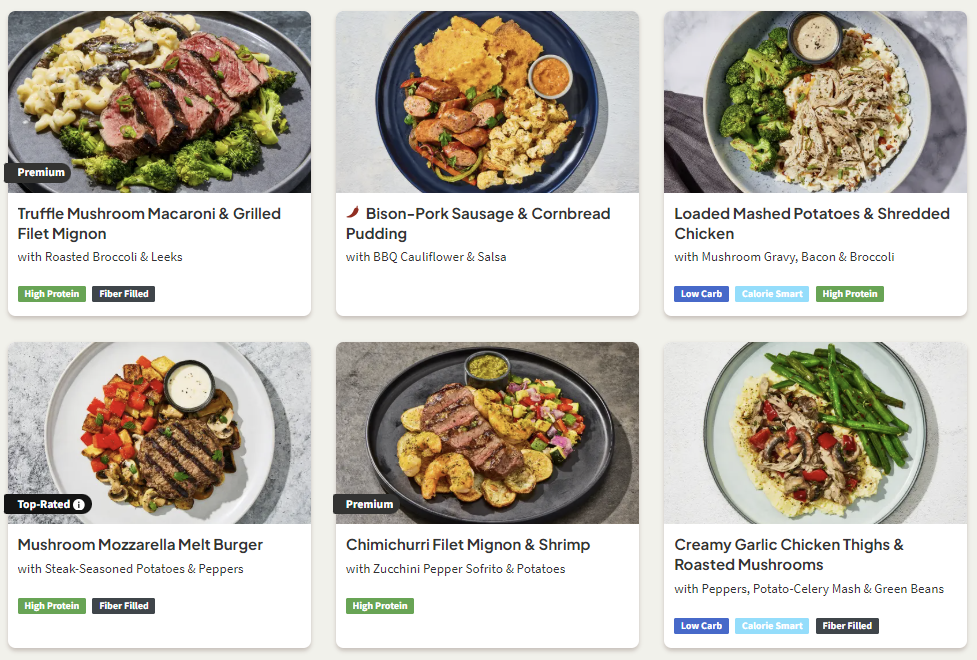This screenshot has height=660, width=977.
Task: Click Premium badge on Truffle Mushroom Macaroni
Action: click(x=41, y=172)
